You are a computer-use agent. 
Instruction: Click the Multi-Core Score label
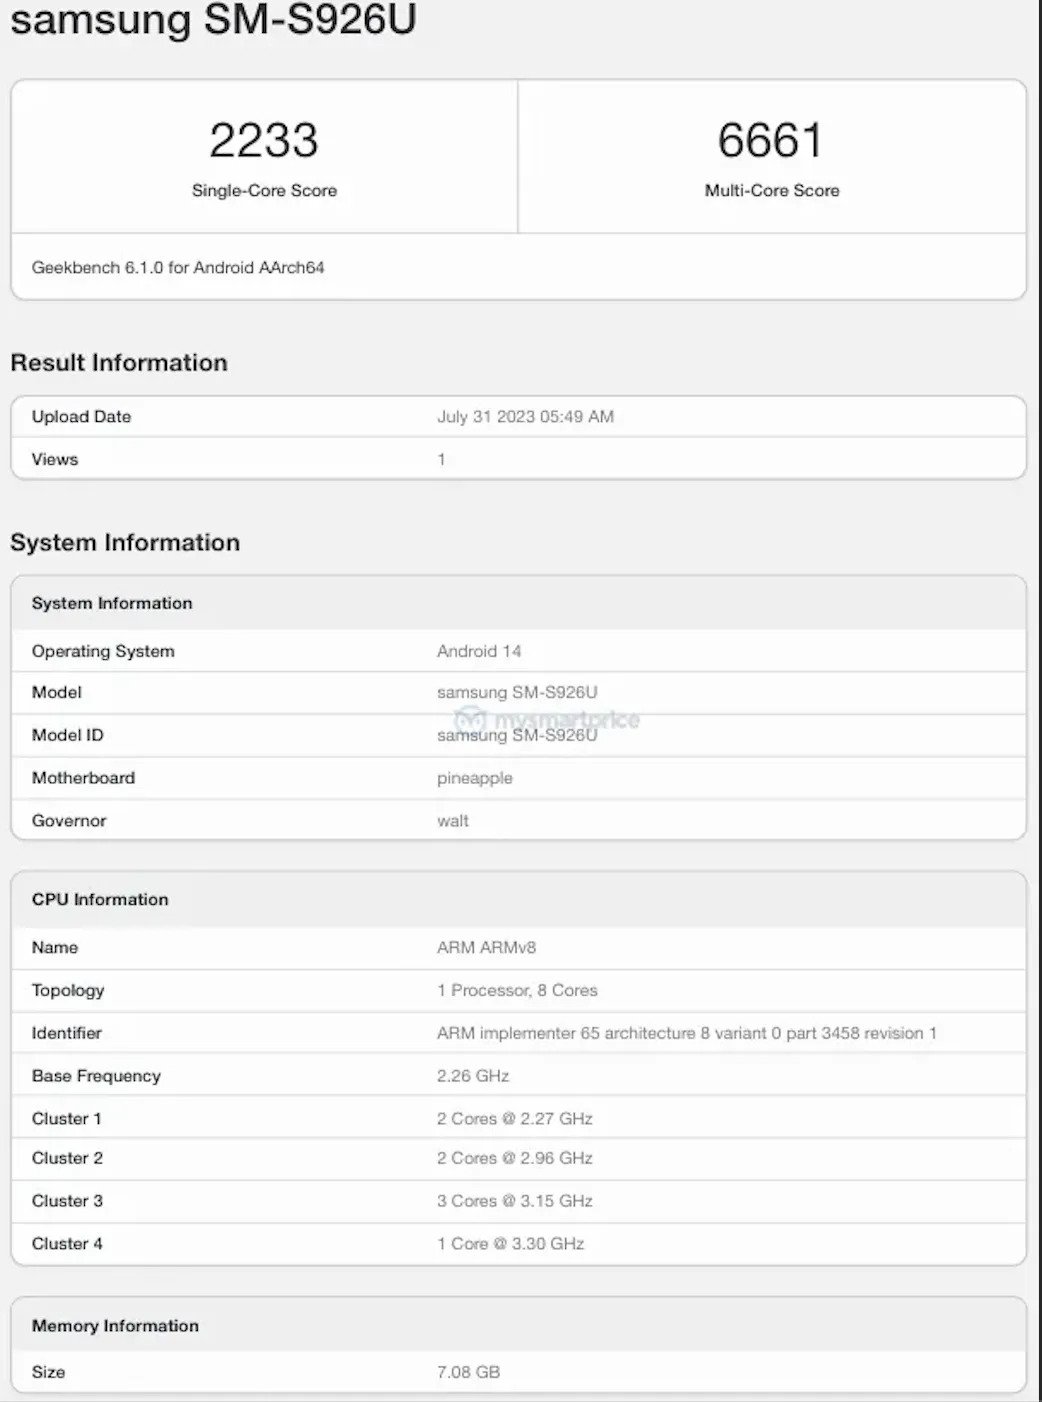[x=771, y=190]
